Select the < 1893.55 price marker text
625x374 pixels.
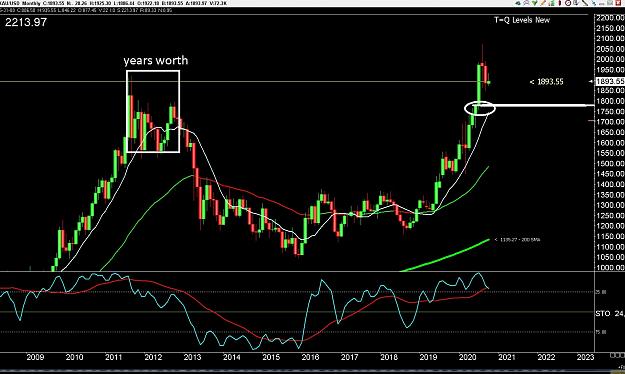[546, 82]
